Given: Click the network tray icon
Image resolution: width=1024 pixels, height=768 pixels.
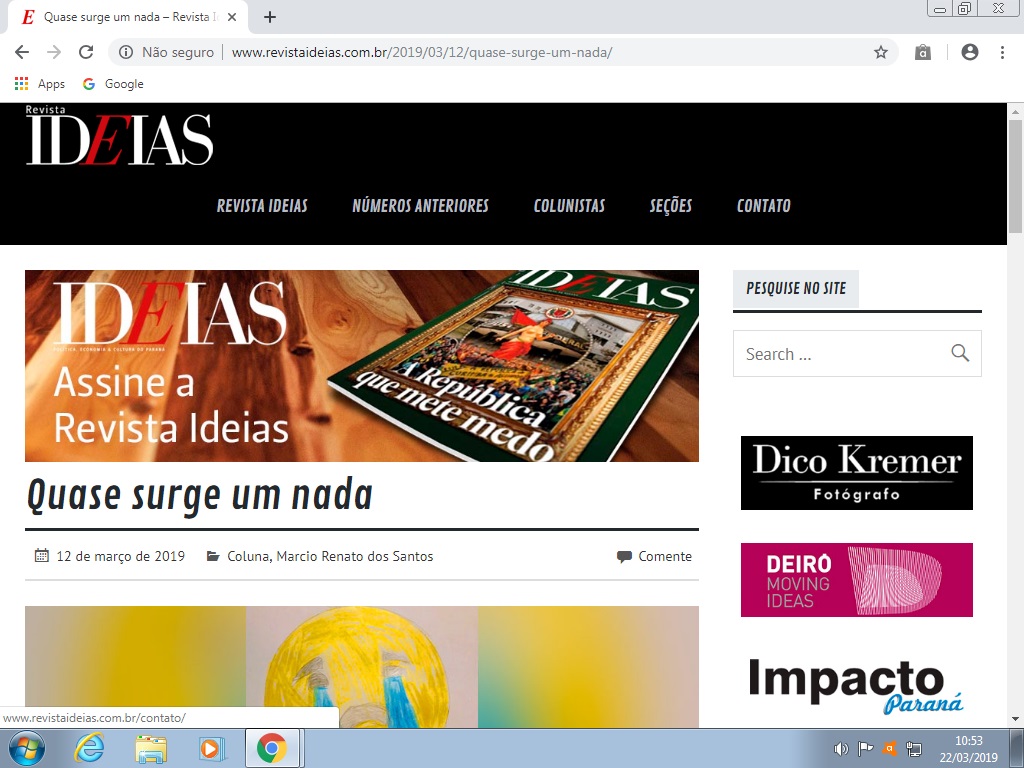Looking at the screenshot, I should 914,748.
